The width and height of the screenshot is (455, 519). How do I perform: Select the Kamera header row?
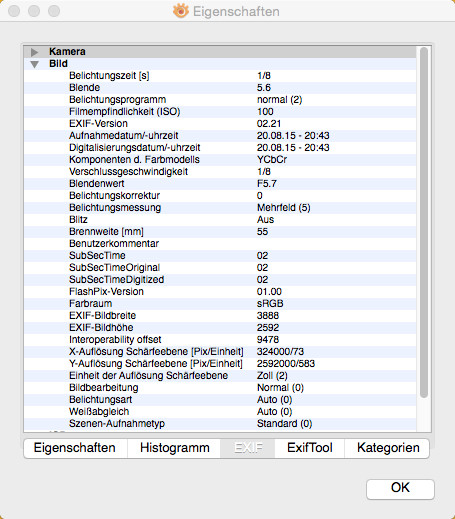220,52
